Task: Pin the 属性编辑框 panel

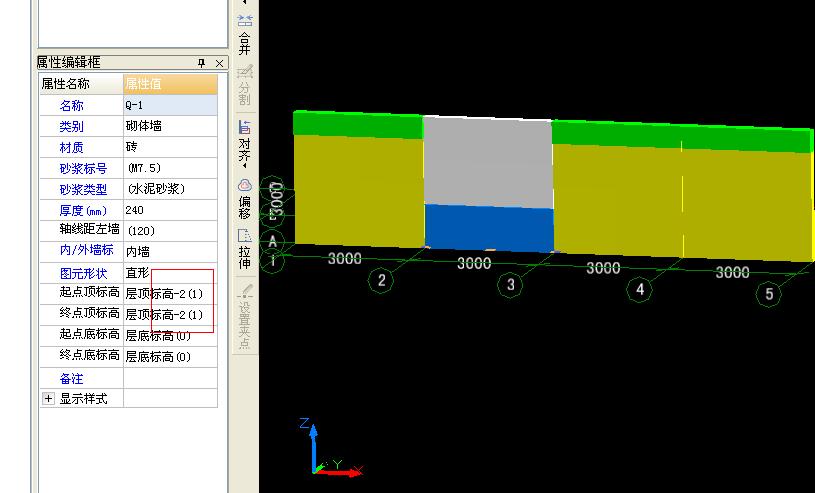Action: click(x=202, y=63)
